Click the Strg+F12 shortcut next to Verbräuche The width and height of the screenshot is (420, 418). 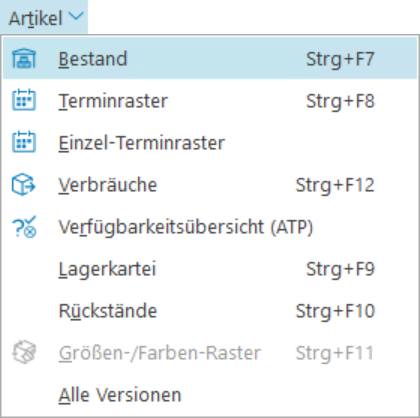(335, 185)
